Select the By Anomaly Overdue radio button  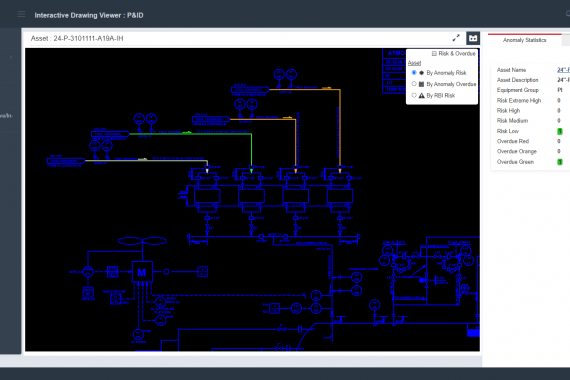tap(414, 84)
